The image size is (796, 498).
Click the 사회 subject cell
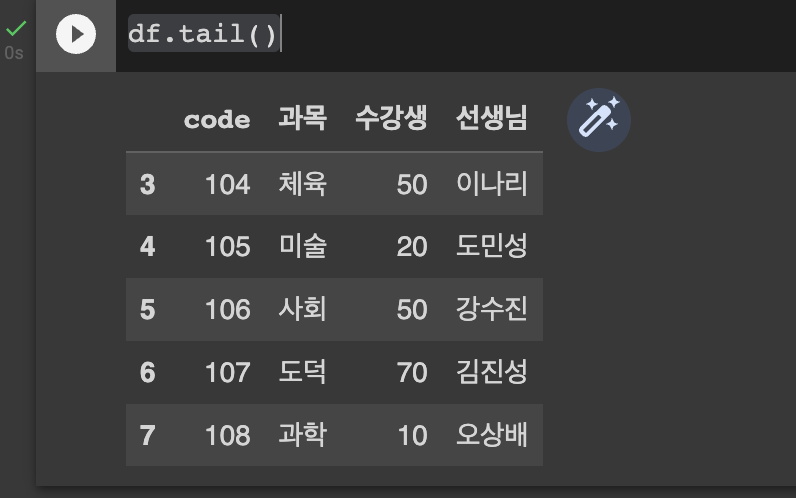[302, 309]
